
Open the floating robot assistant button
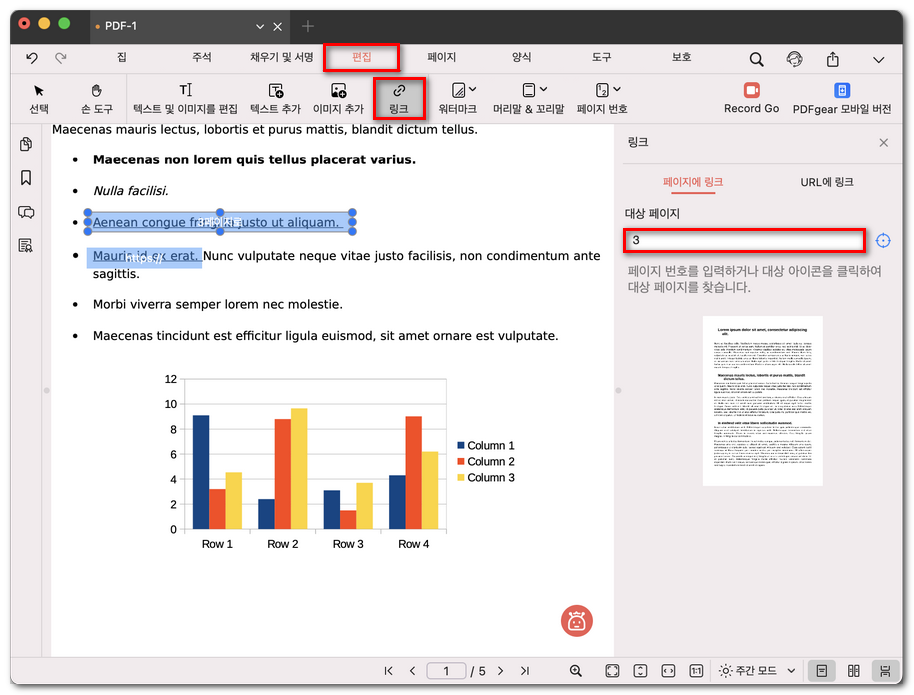[577, 621]
